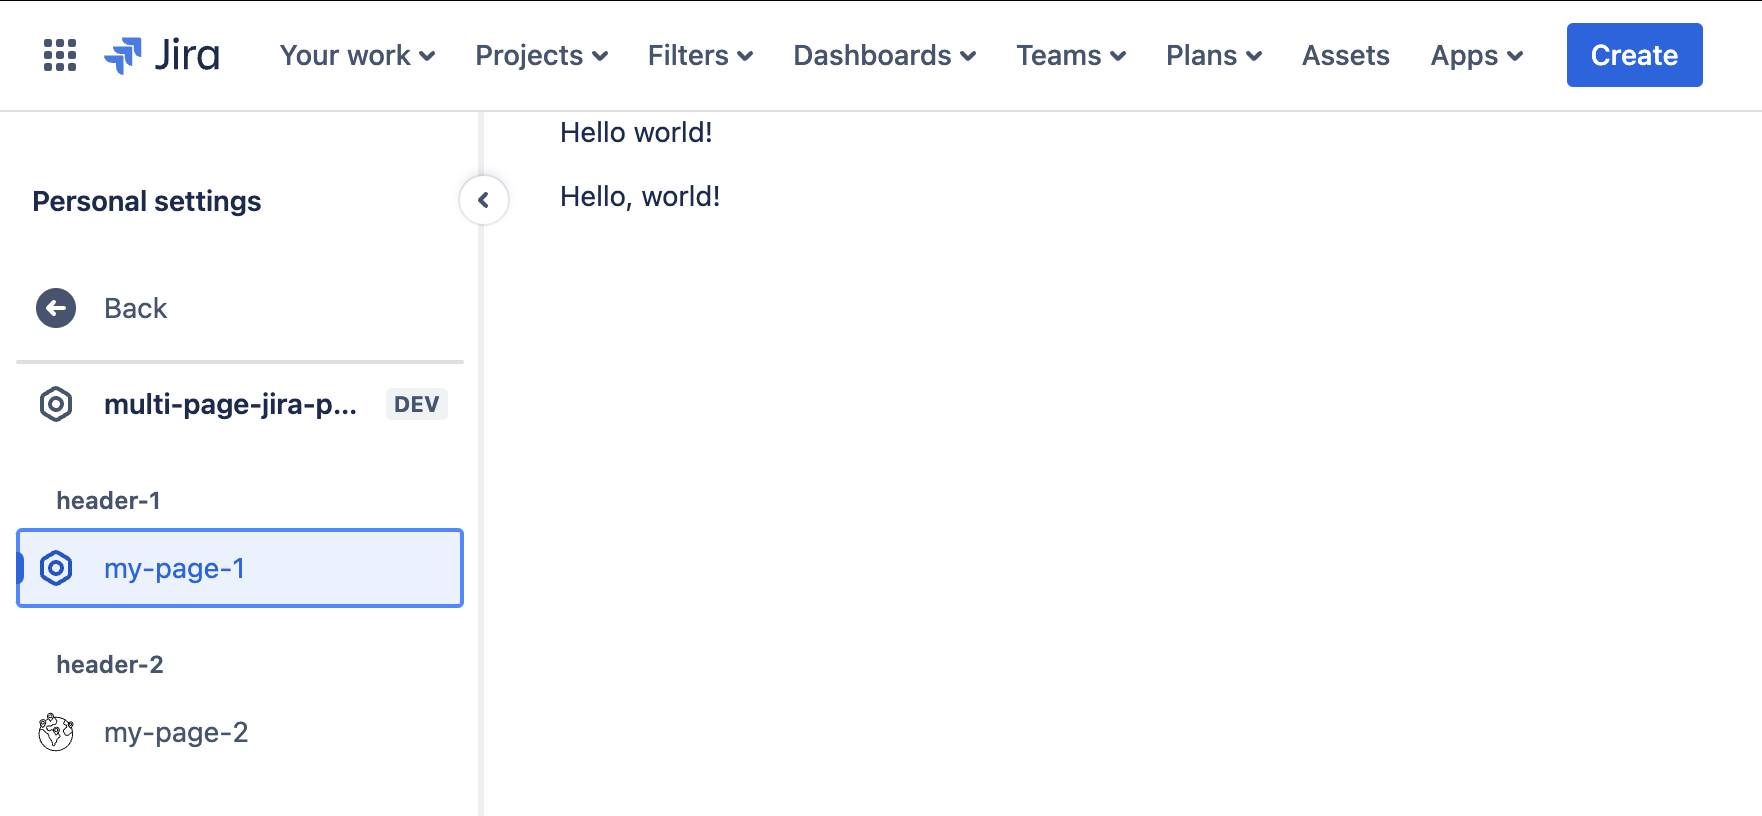Click the header-1 section label
The width and height of the screenshot is (1762, 816).
tap(108, 500)
